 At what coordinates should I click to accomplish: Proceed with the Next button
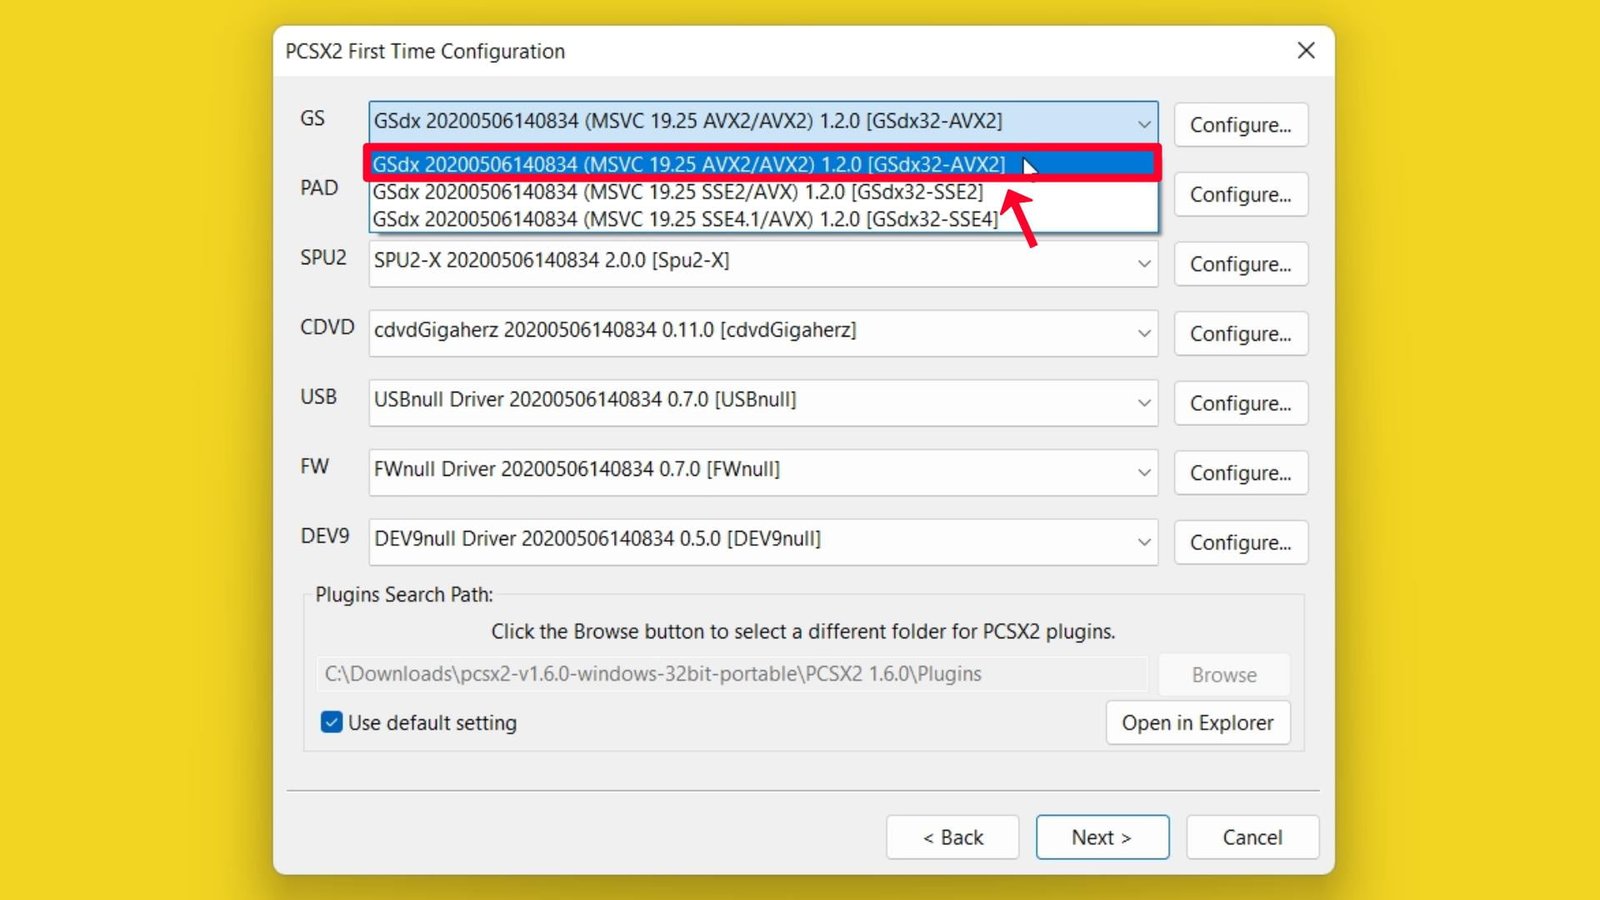click(1102, 837)
